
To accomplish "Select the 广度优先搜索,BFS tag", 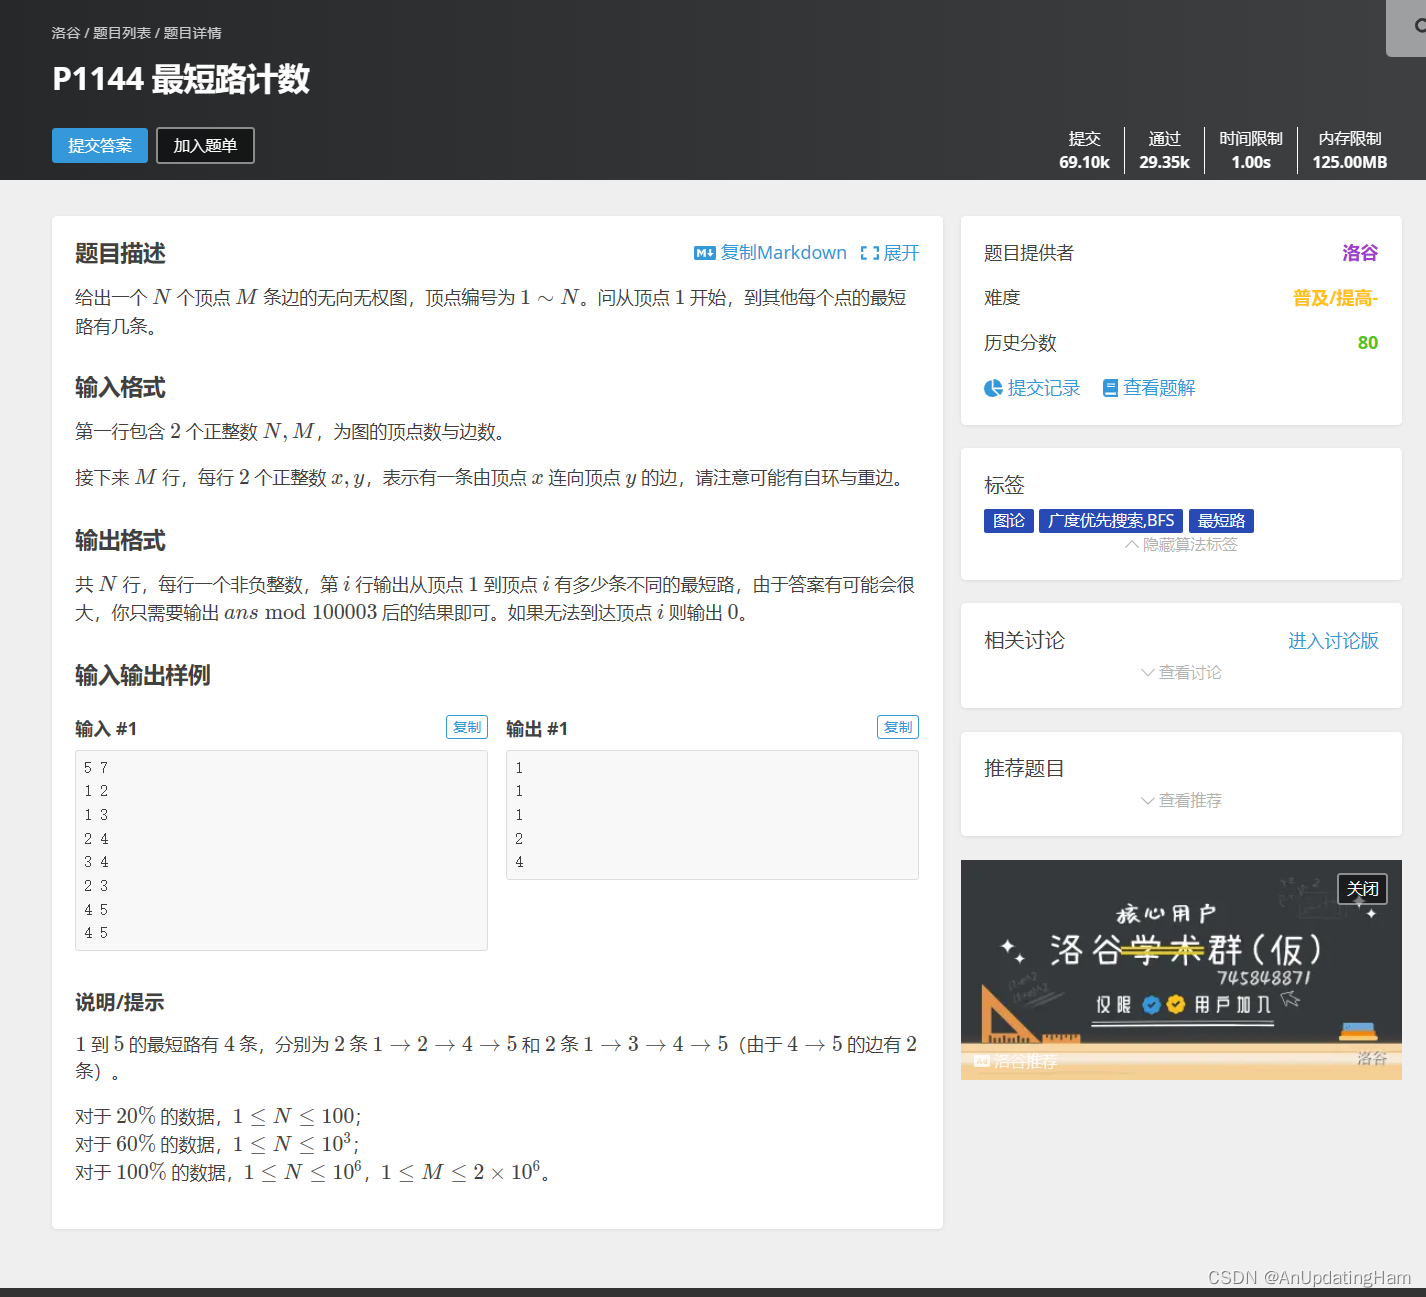I will pos(1110,520).
